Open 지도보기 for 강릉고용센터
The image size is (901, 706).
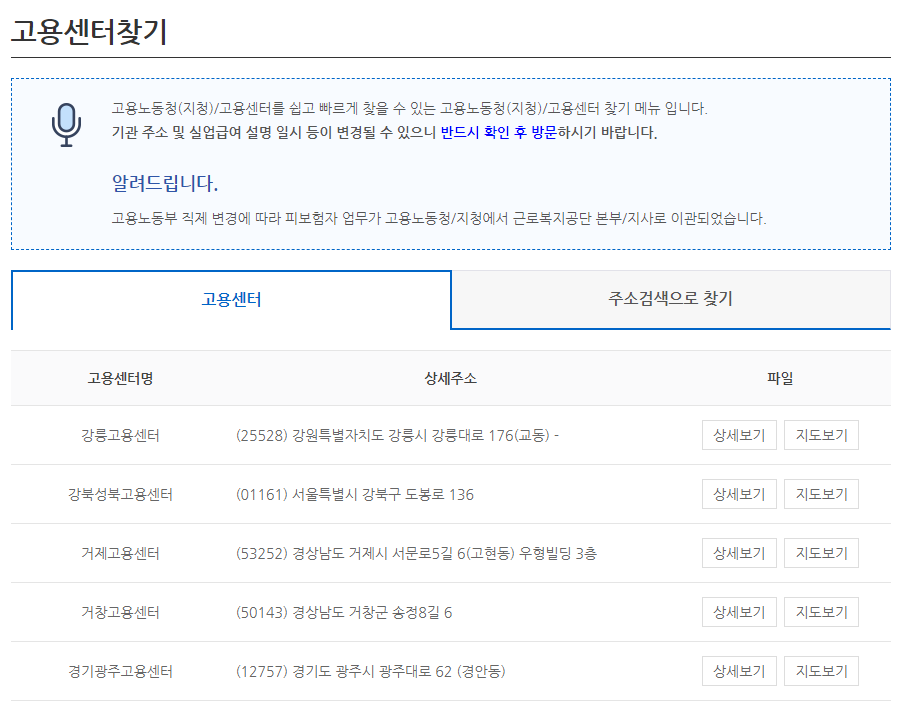(821, 435)
